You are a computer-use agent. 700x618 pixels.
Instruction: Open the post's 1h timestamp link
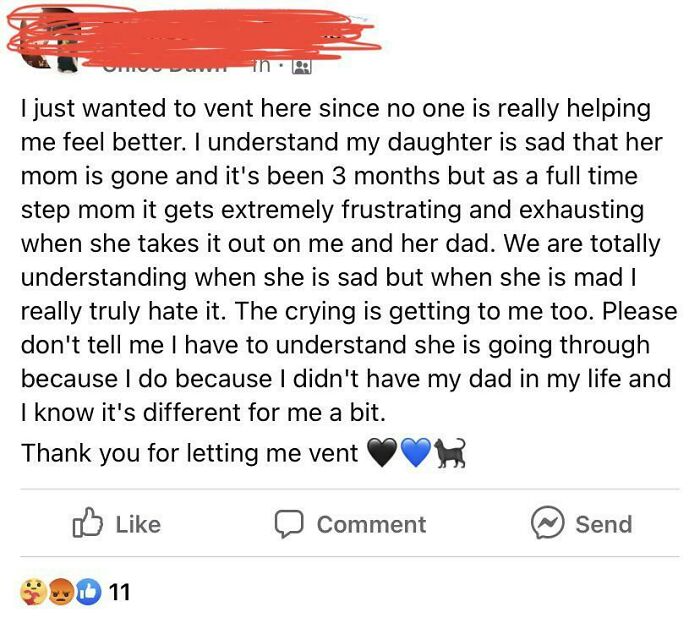point(261,67)
